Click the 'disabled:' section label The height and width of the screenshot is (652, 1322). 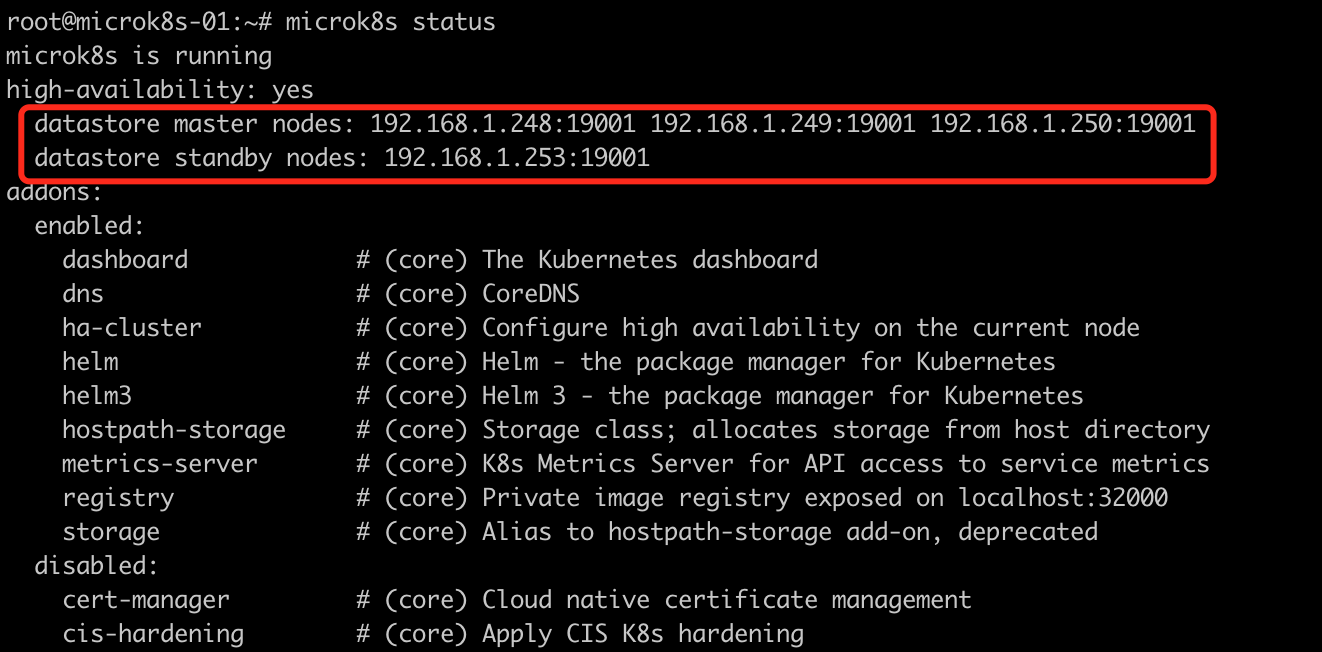(97, 566)
